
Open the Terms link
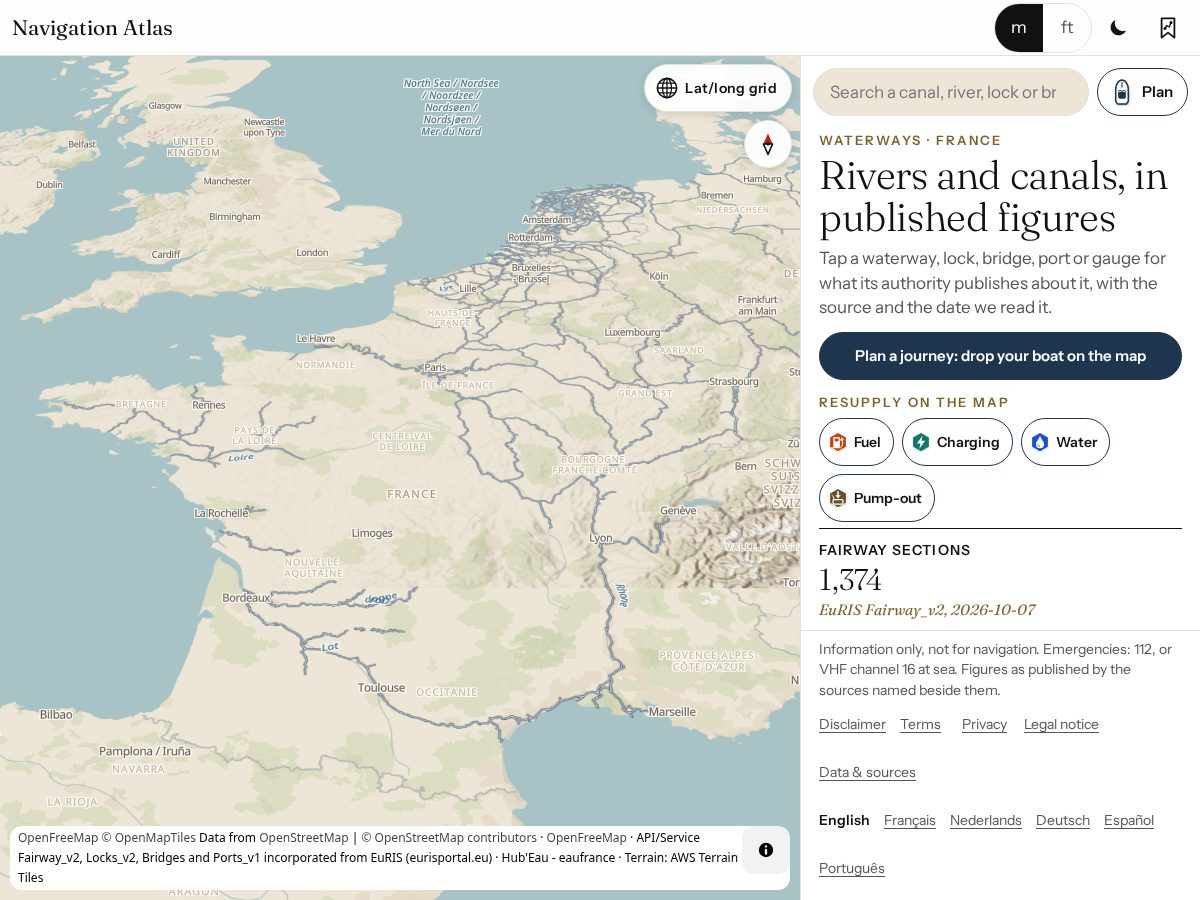point(920,724)
